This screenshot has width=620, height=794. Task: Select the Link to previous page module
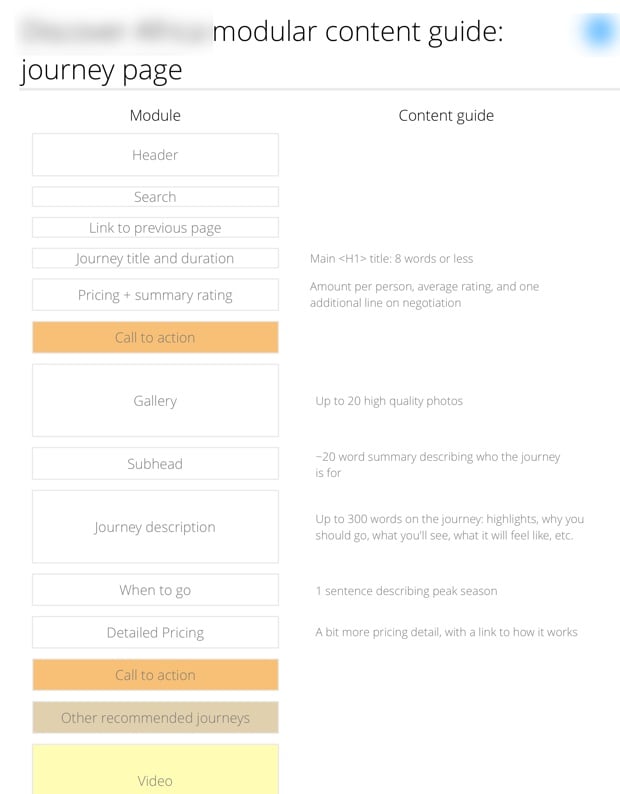(x=155, y=228)
